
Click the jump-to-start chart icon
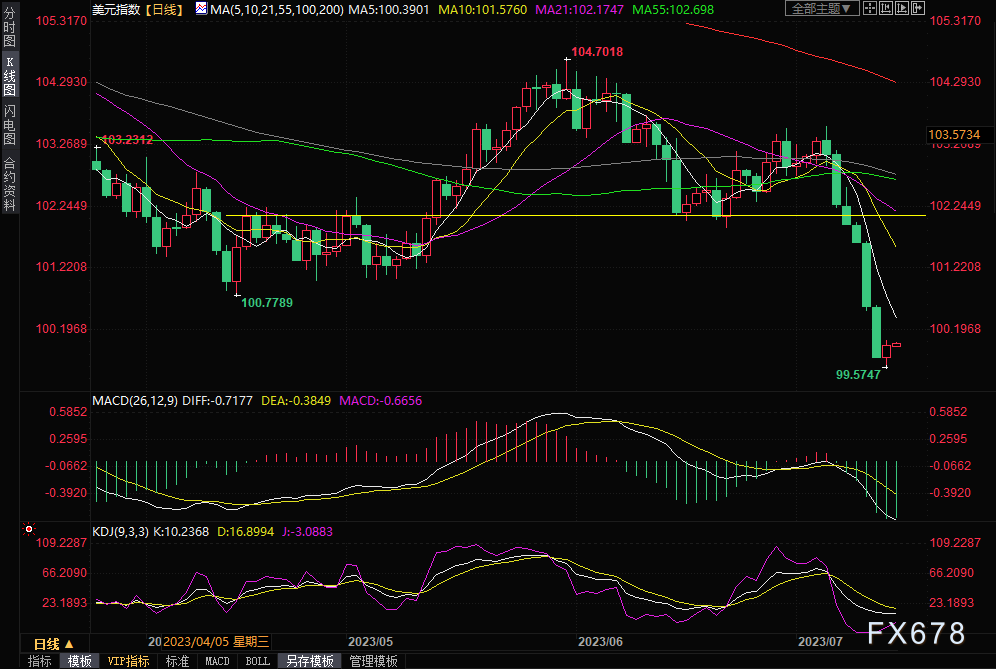point(885,8)
